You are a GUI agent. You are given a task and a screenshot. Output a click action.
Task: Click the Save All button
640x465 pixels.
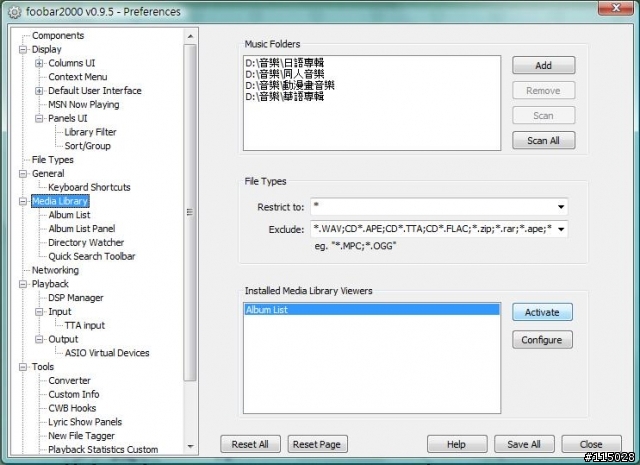click(524, 444)
